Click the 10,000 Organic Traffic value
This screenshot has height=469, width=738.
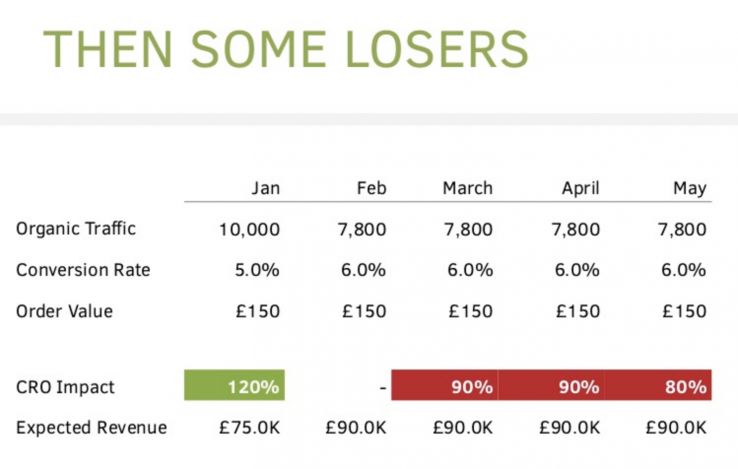249,229
